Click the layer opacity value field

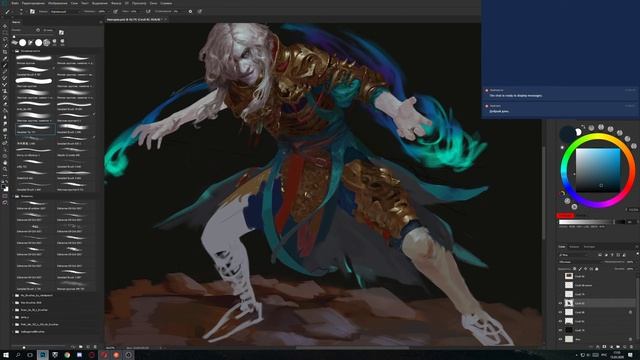[x=630, y=262]
